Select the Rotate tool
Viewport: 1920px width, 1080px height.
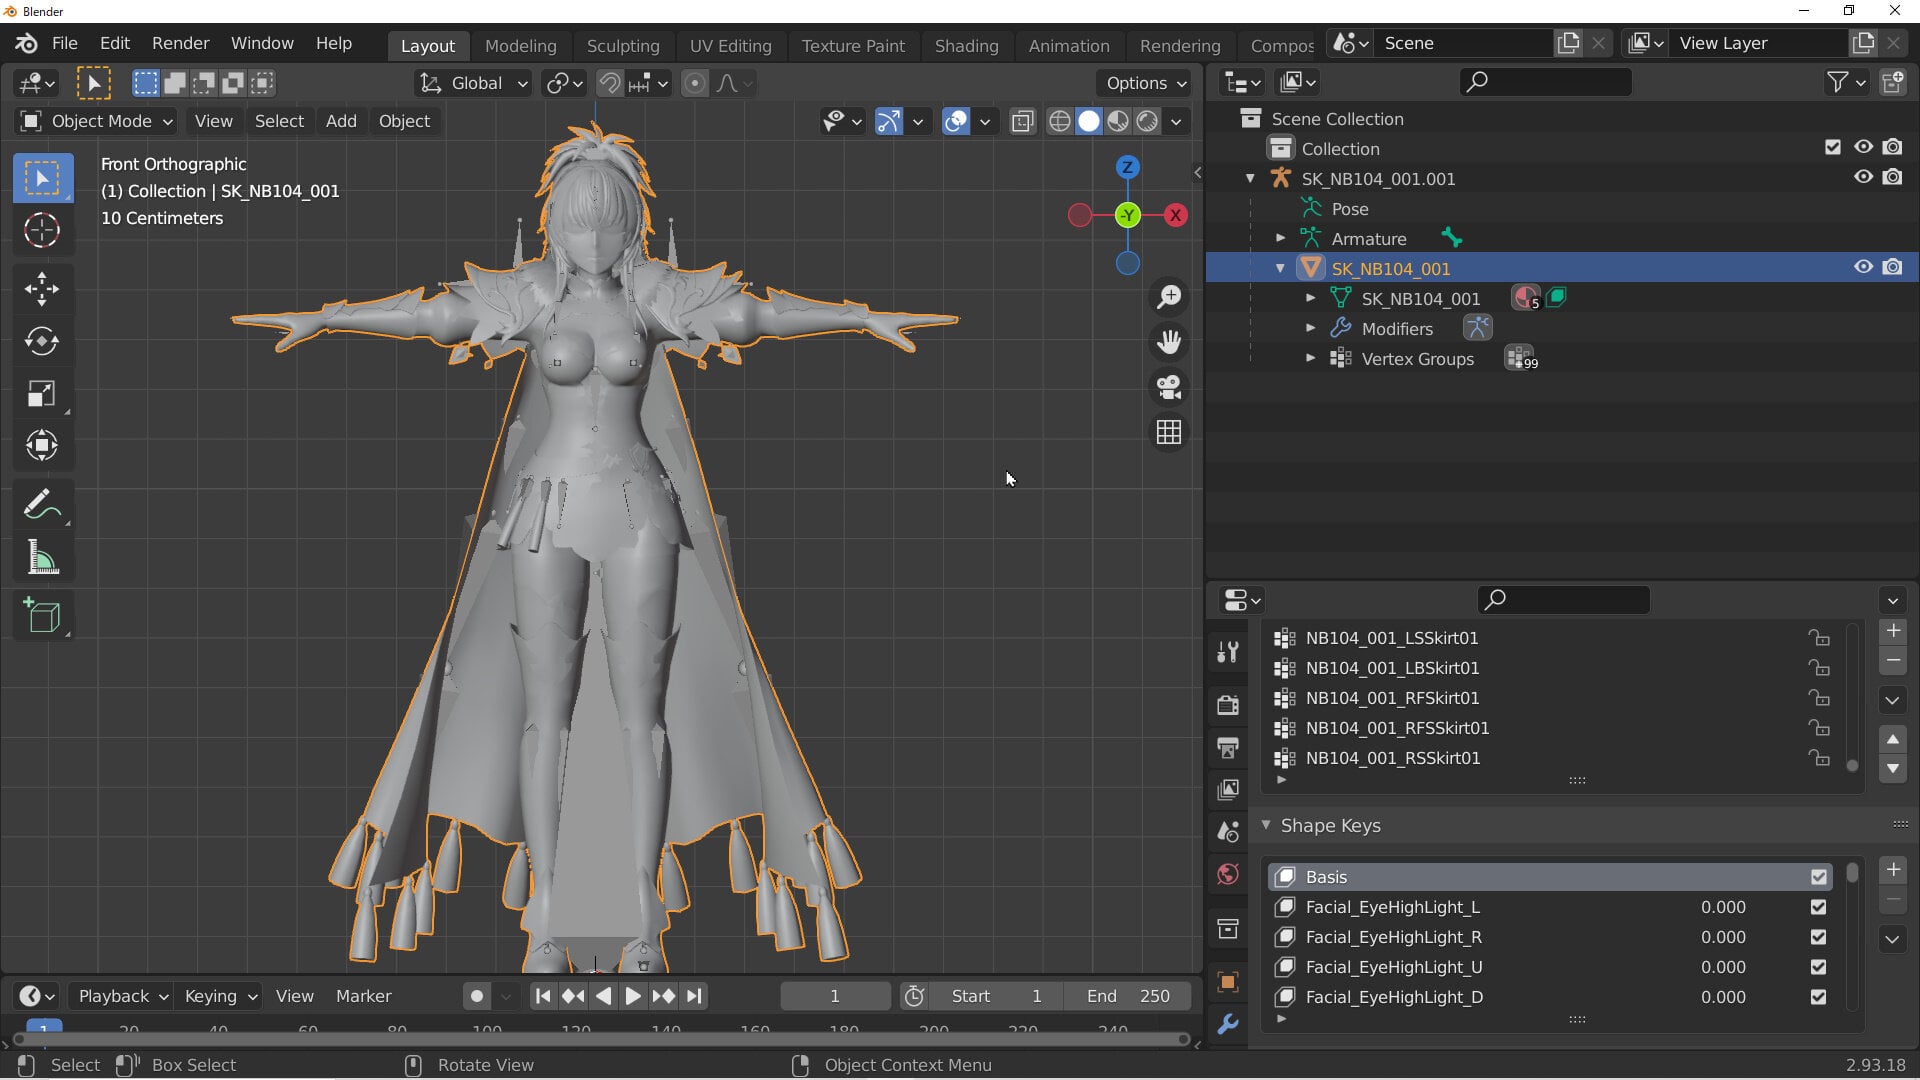42,341
